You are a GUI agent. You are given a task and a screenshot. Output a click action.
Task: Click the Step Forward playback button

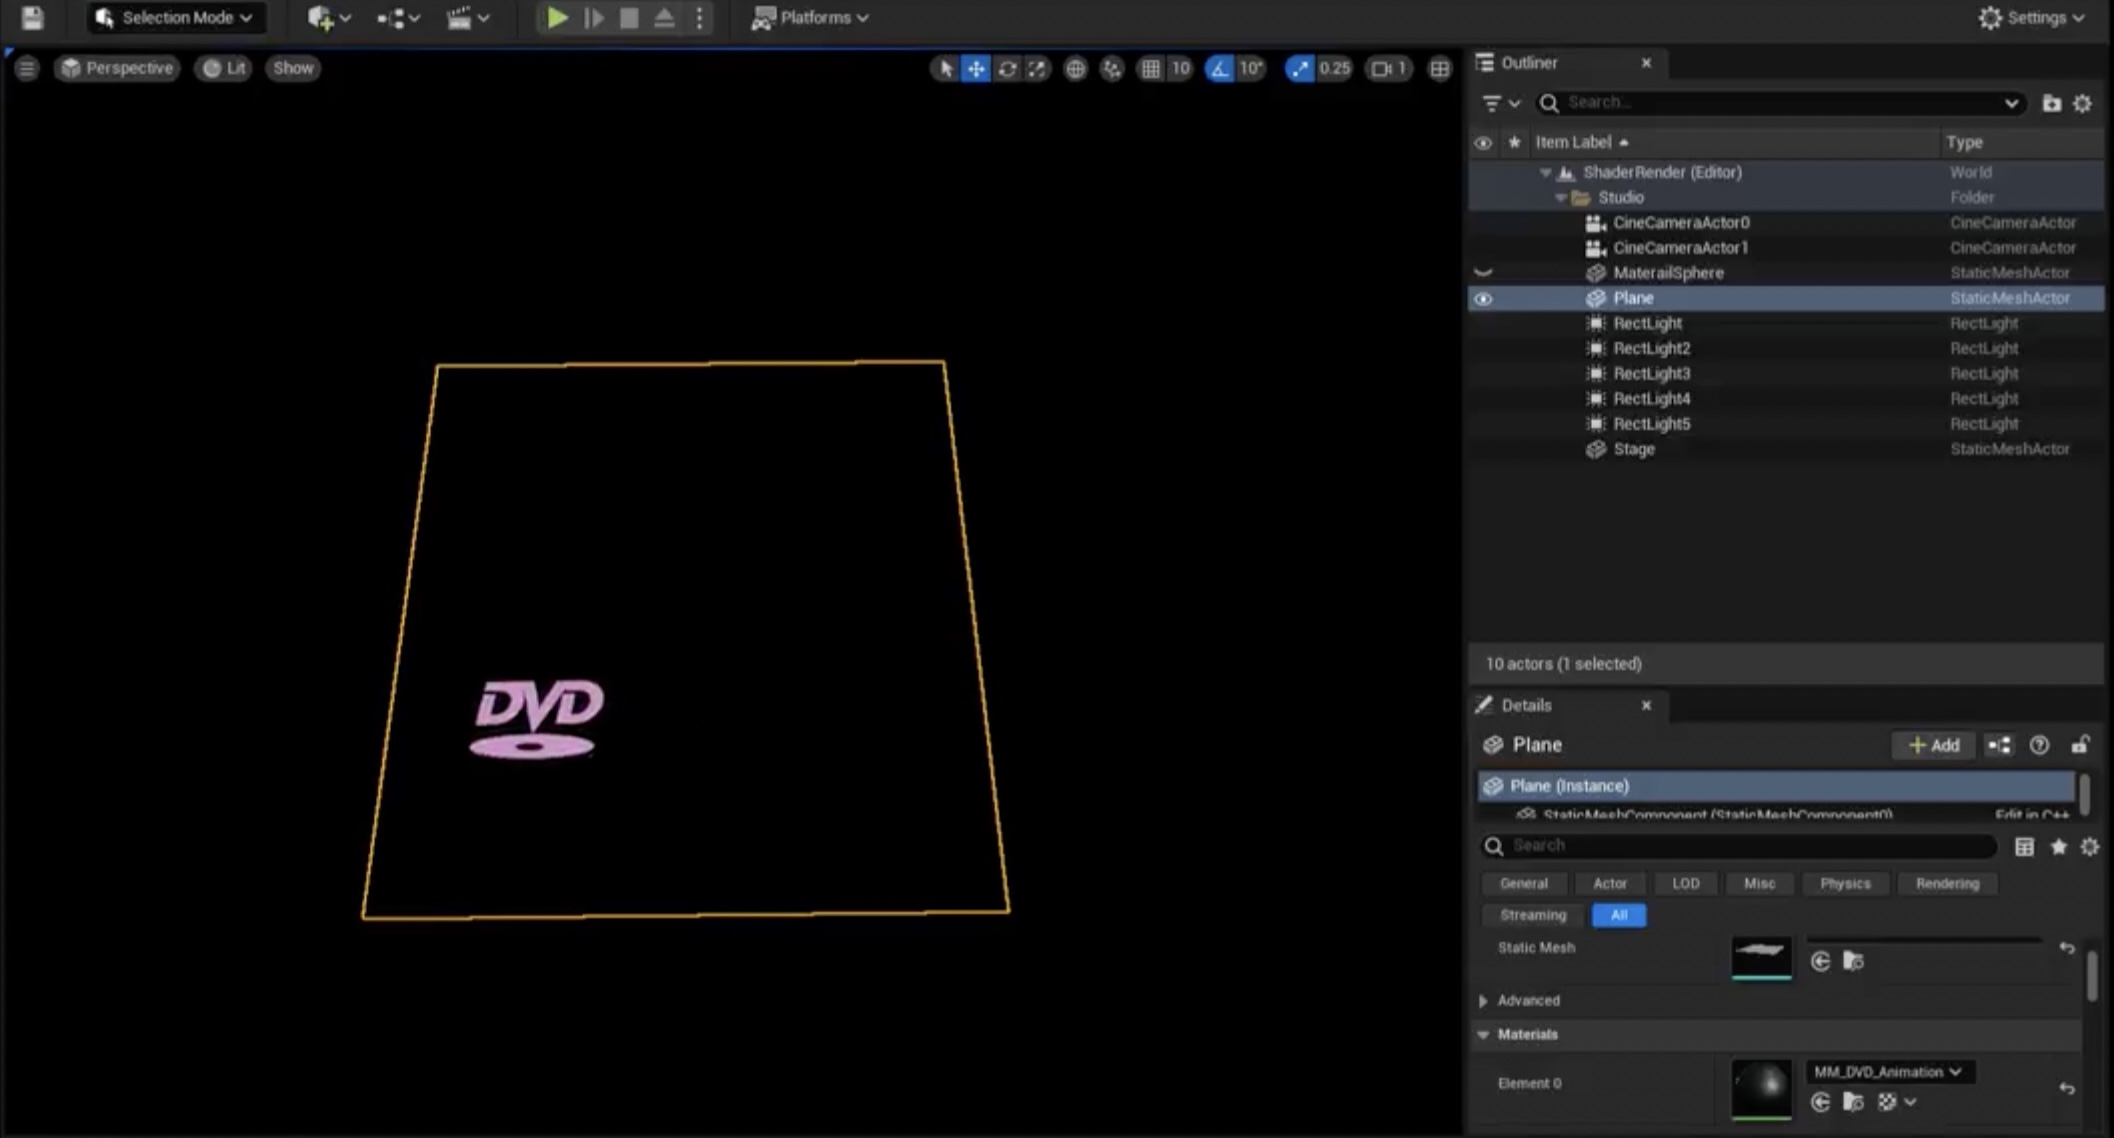click(x=594, y=17)
